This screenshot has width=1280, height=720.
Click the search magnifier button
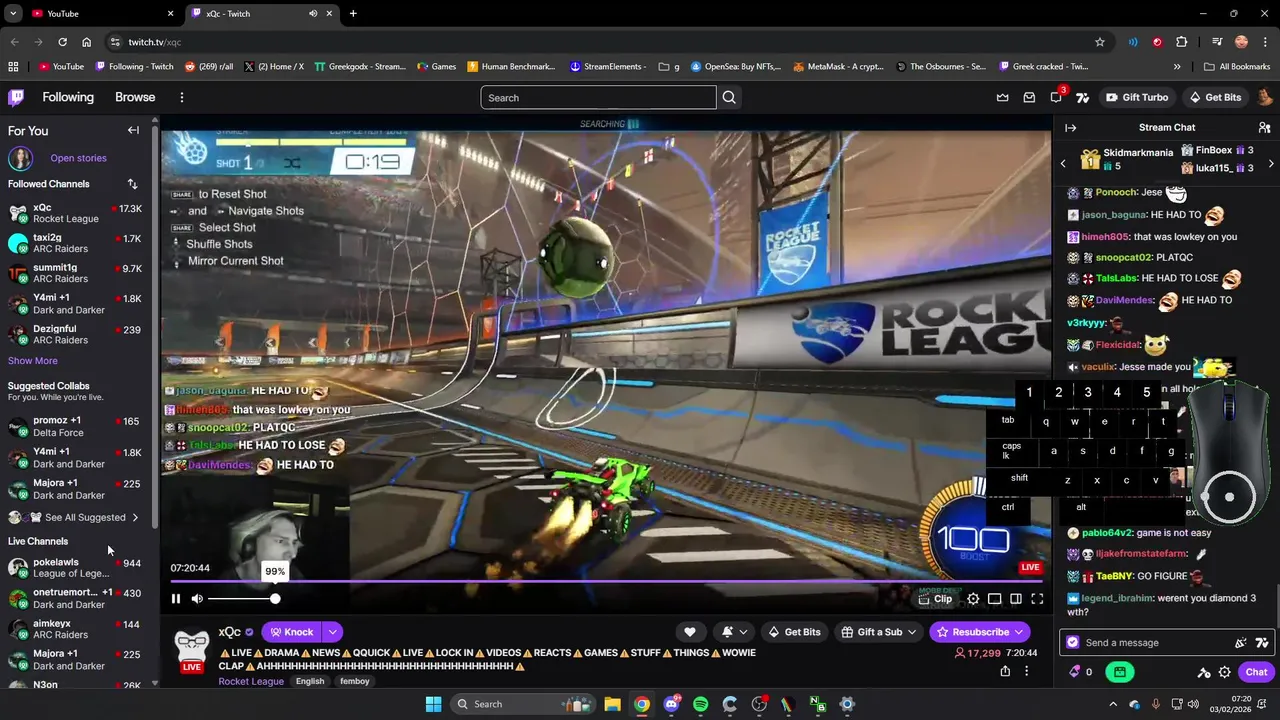729,97
